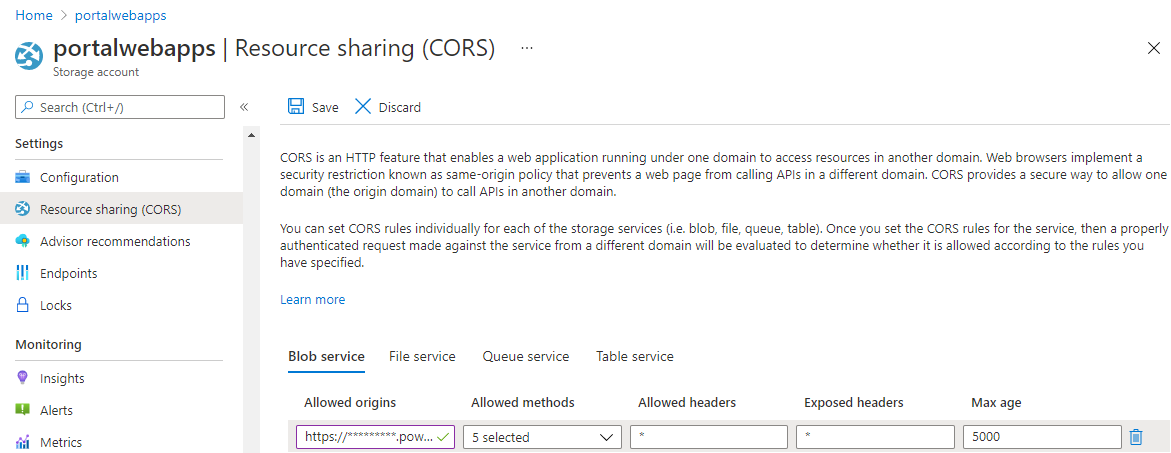The width and height of the screenshot is (1171, 453).
Task: Switch to the Queue service tab
Action: [526, 357]
